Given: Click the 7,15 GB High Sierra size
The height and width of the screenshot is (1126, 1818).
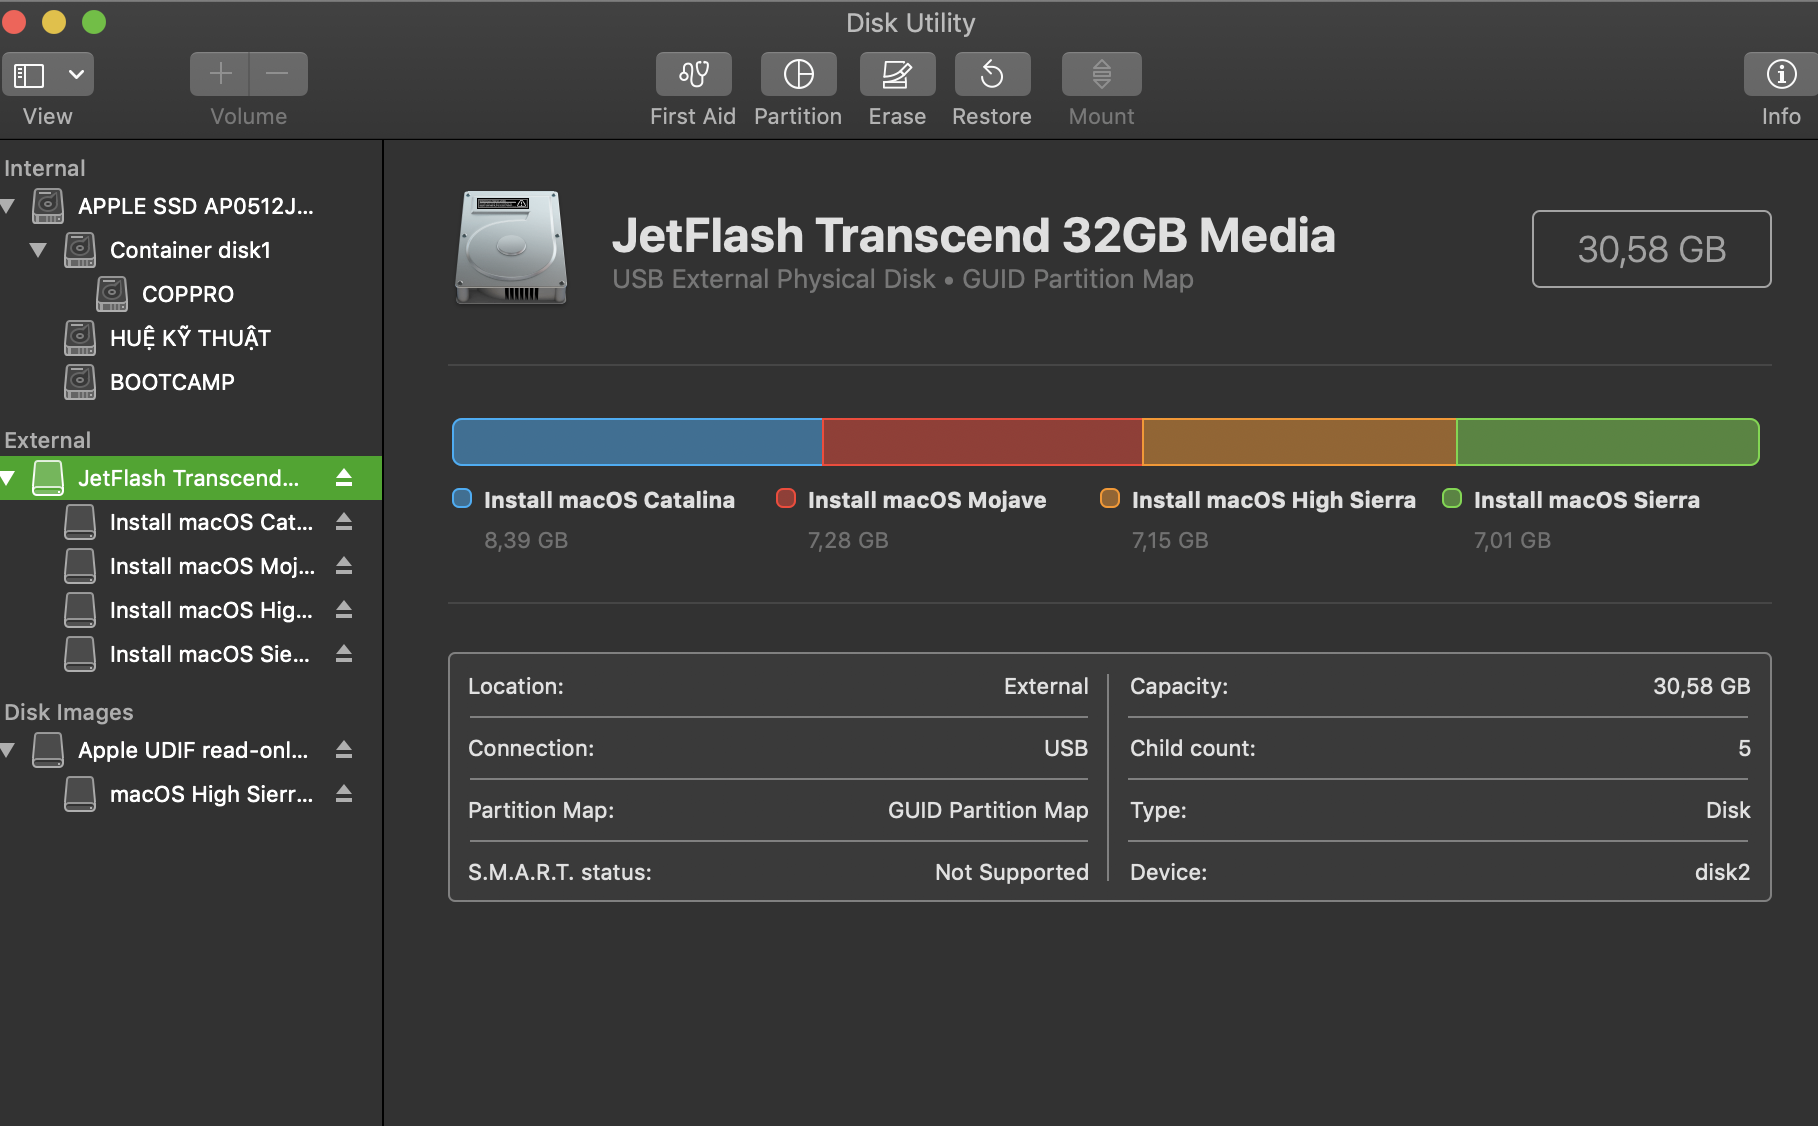Looking at the screenshot, I should pos(1170,540).
